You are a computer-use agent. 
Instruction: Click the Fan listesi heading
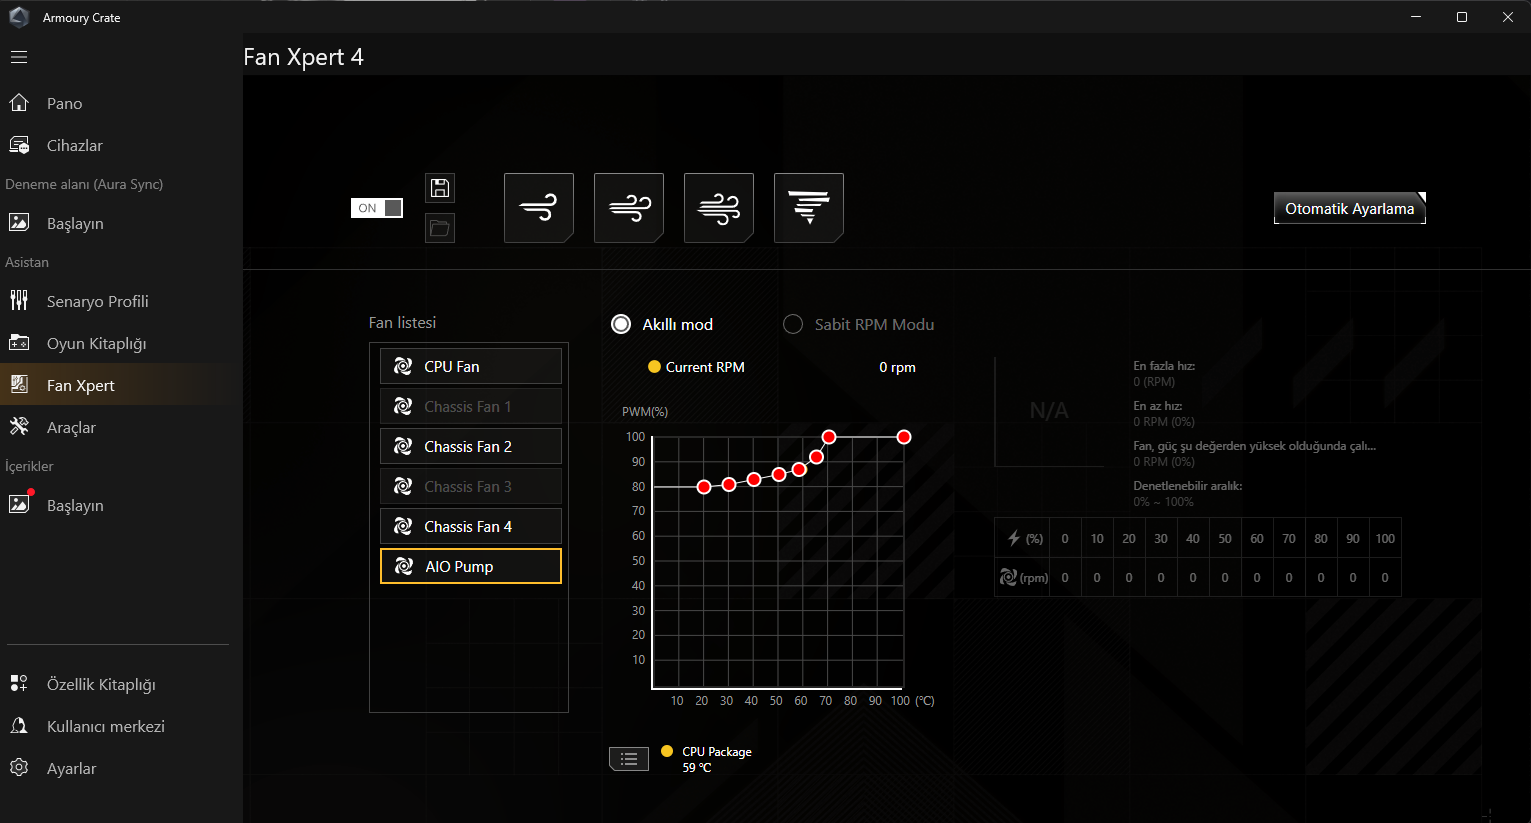(x=402, y=322)
